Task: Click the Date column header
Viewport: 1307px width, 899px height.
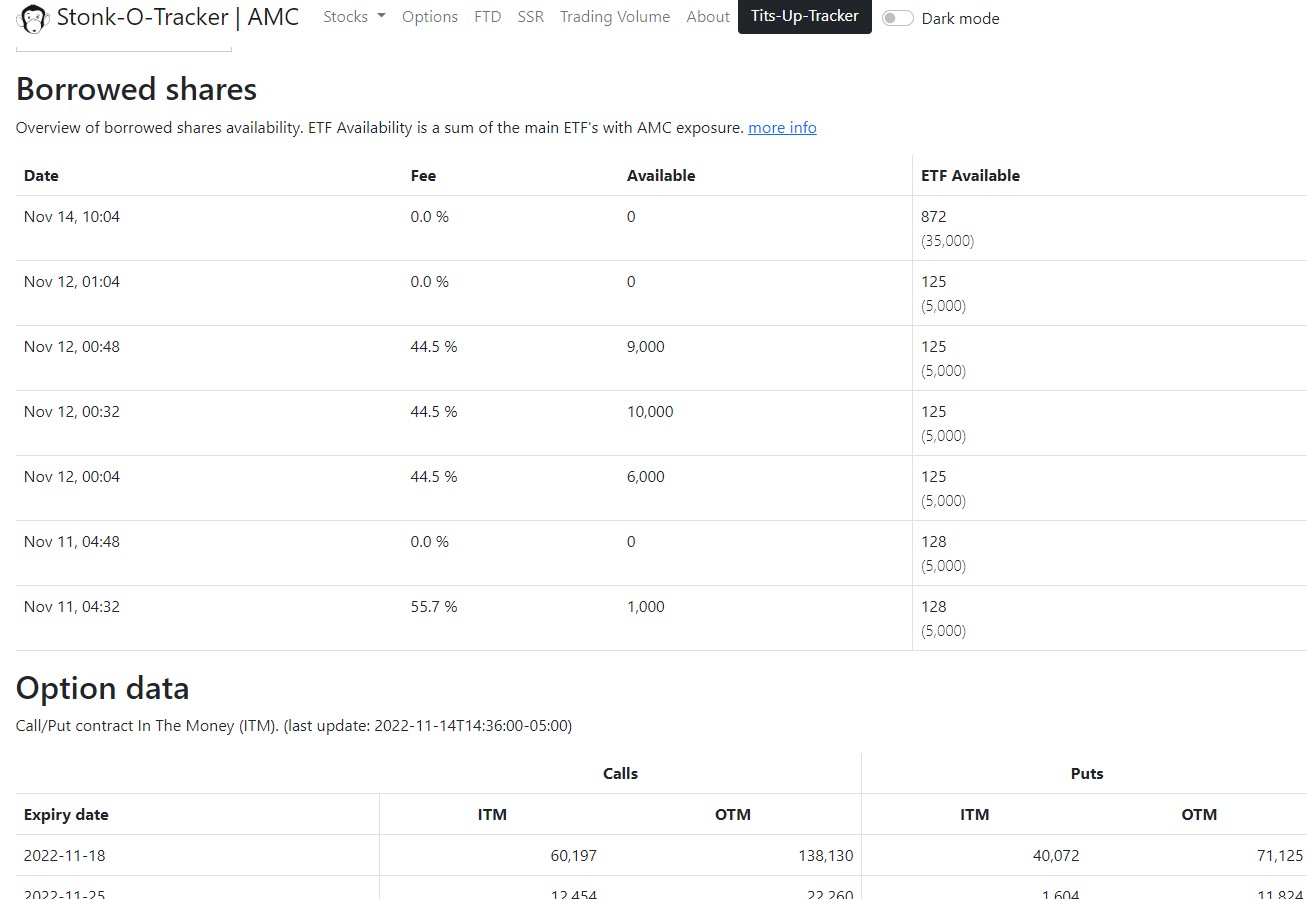Action: point(41,176)
